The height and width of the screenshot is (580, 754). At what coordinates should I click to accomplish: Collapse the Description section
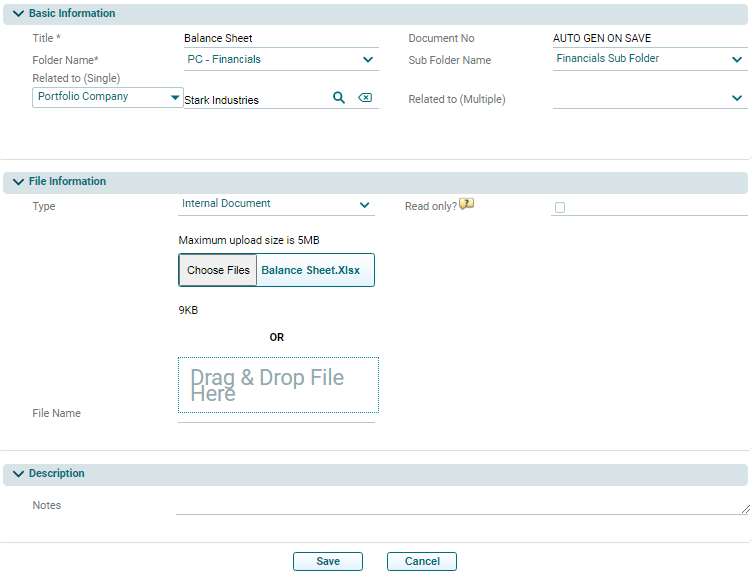(x=18, y=474)
